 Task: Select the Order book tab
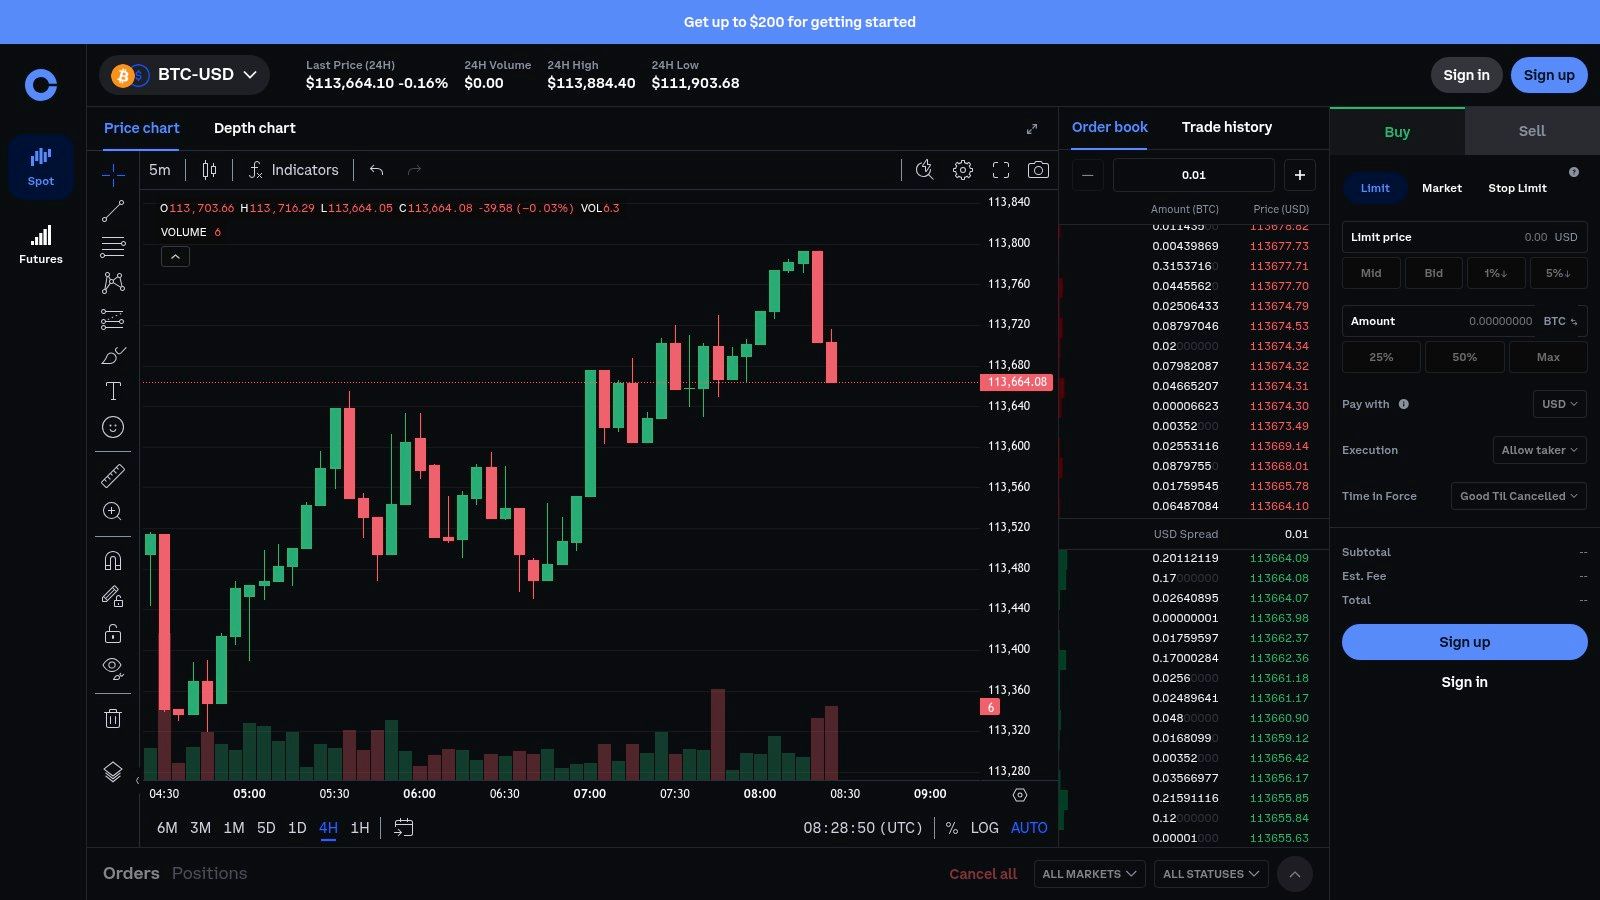point(1110,127)
